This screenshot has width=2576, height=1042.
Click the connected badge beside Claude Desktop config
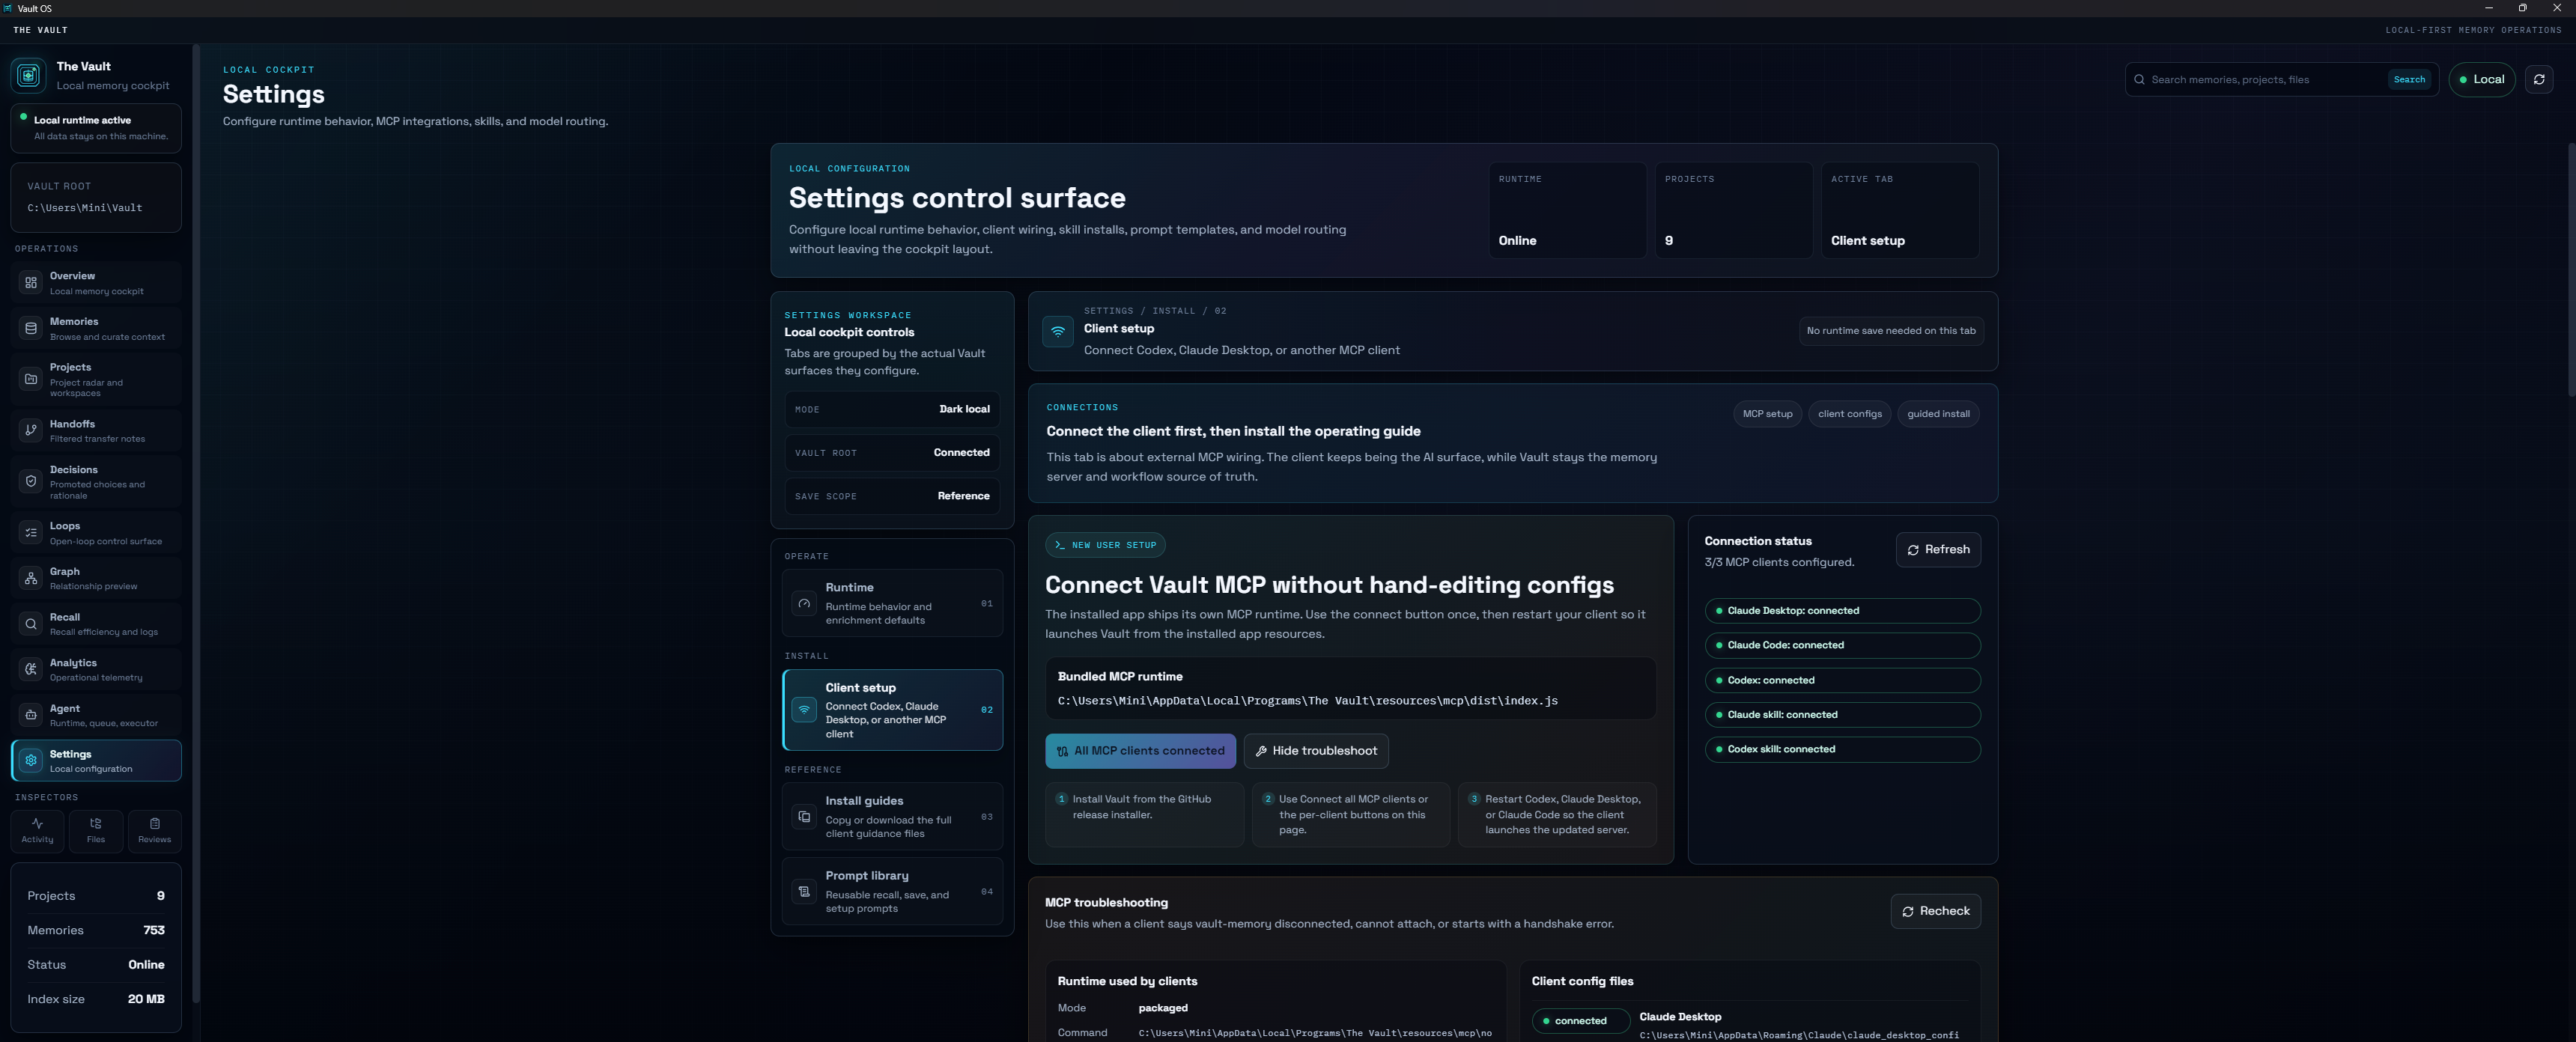pos(1580,1021)
